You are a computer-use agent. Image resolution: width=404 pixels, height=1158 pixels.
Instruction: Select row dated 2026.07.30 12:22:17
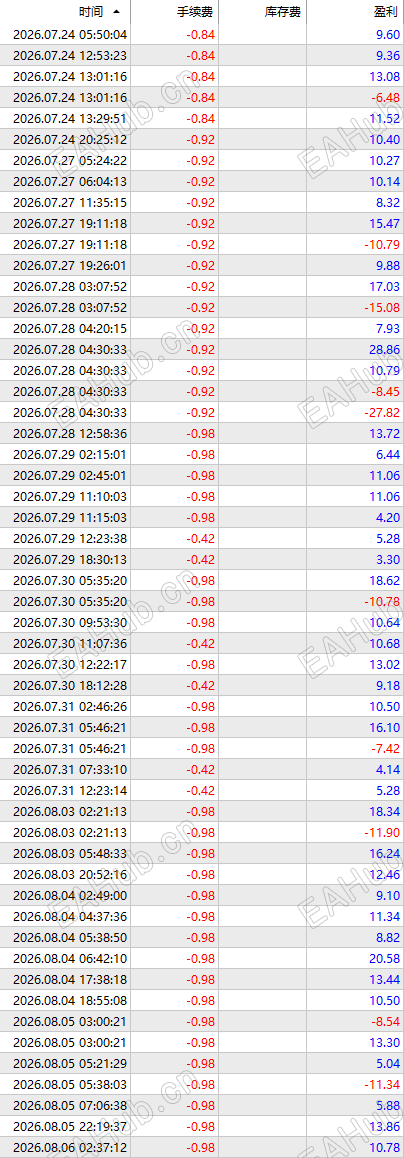pyautogui.click(x=202, y=663)
